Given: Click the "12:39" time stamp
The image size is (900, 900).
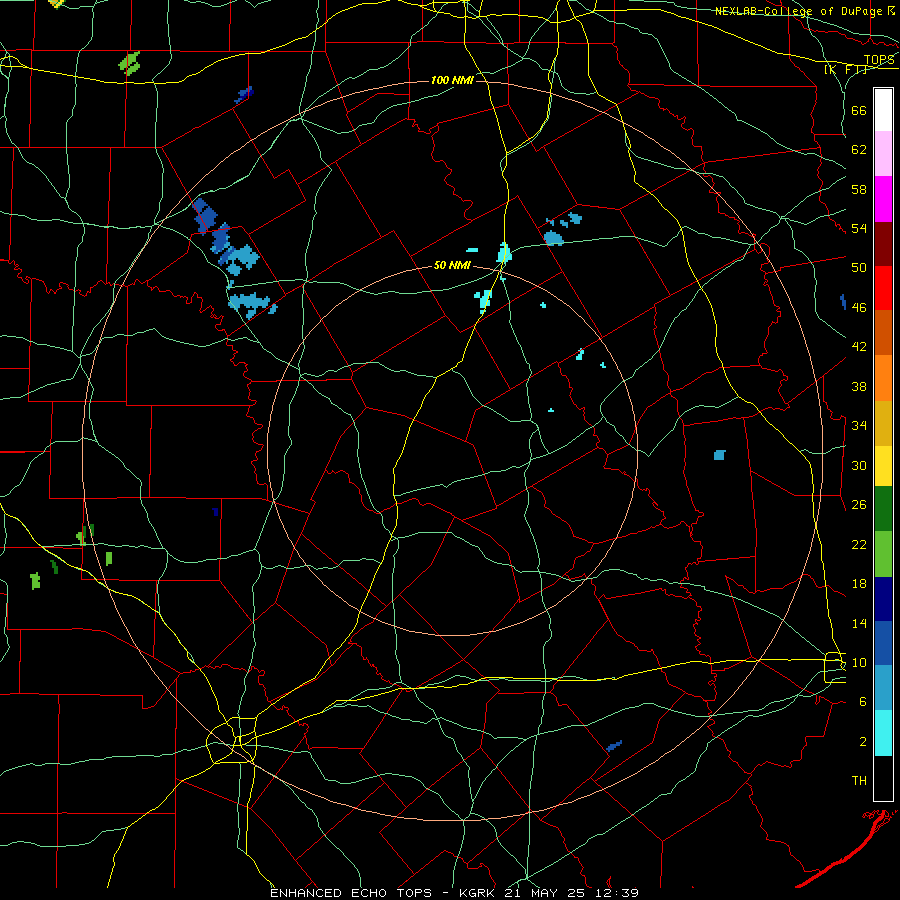Looking at the screenshot, I should pyautogui.click(x=616, y=893).
